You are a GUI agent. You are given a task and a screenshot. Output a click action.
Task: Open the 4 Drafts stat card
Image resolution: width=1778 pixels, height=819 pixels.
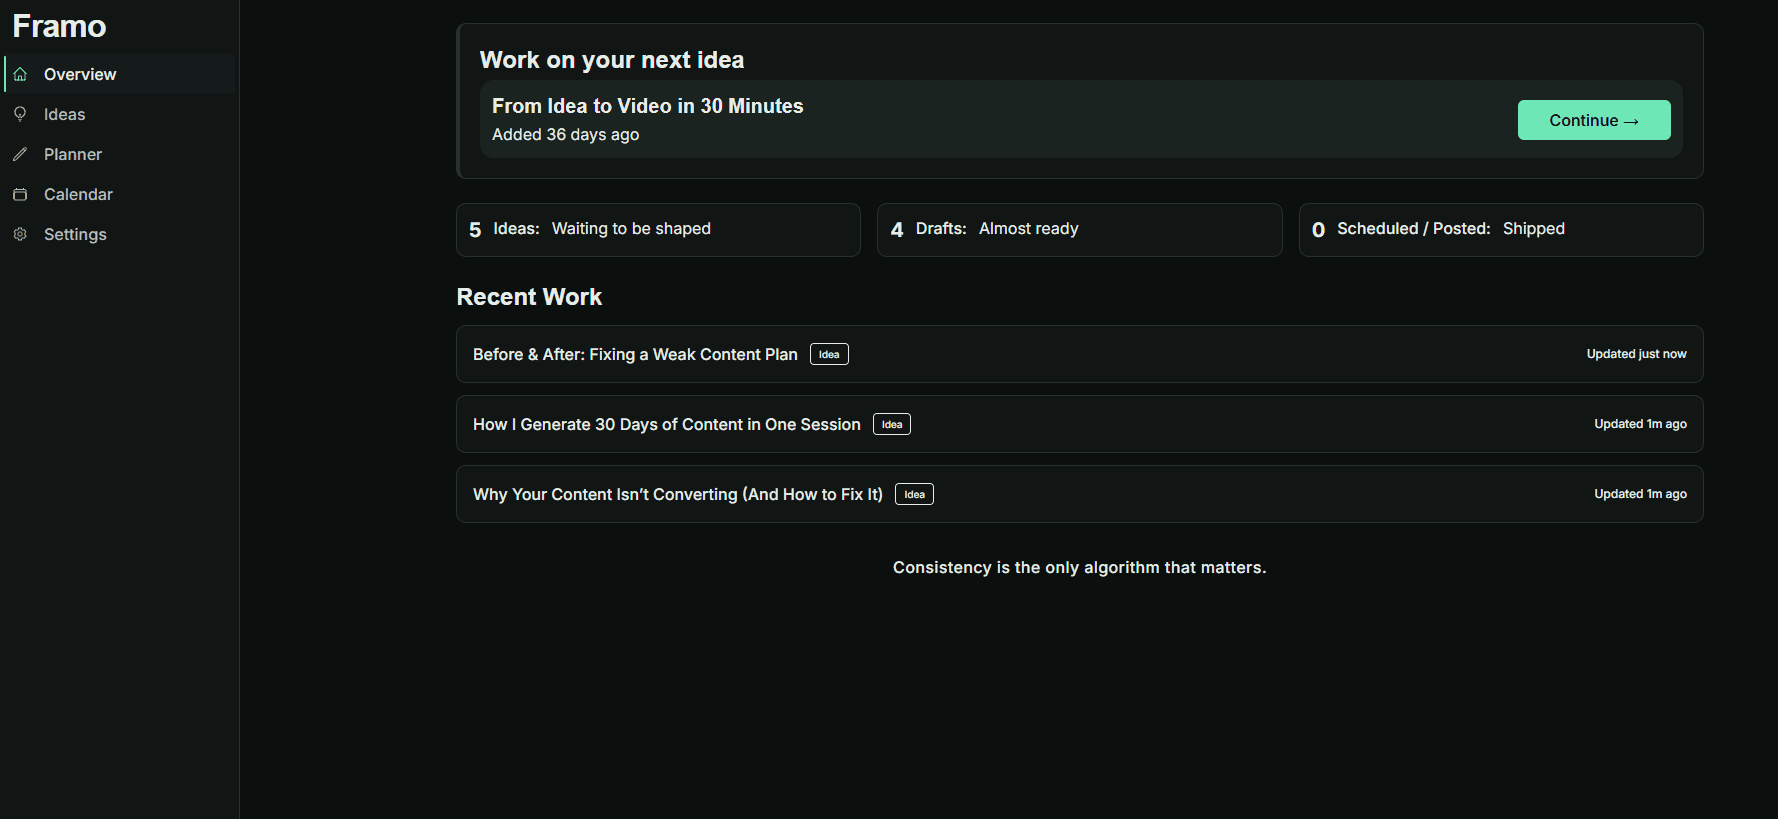point(1078,230)
